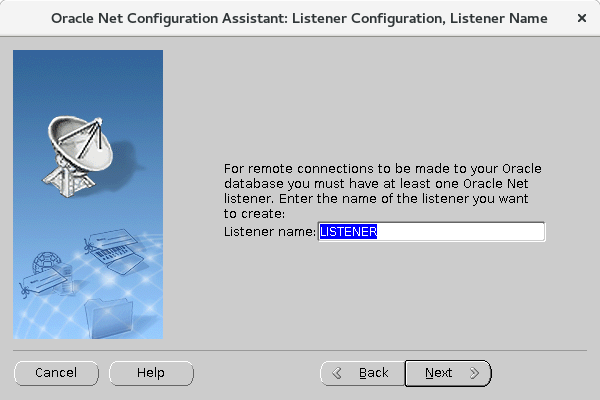Cancel the listener configuration wizard

point(56,373)
